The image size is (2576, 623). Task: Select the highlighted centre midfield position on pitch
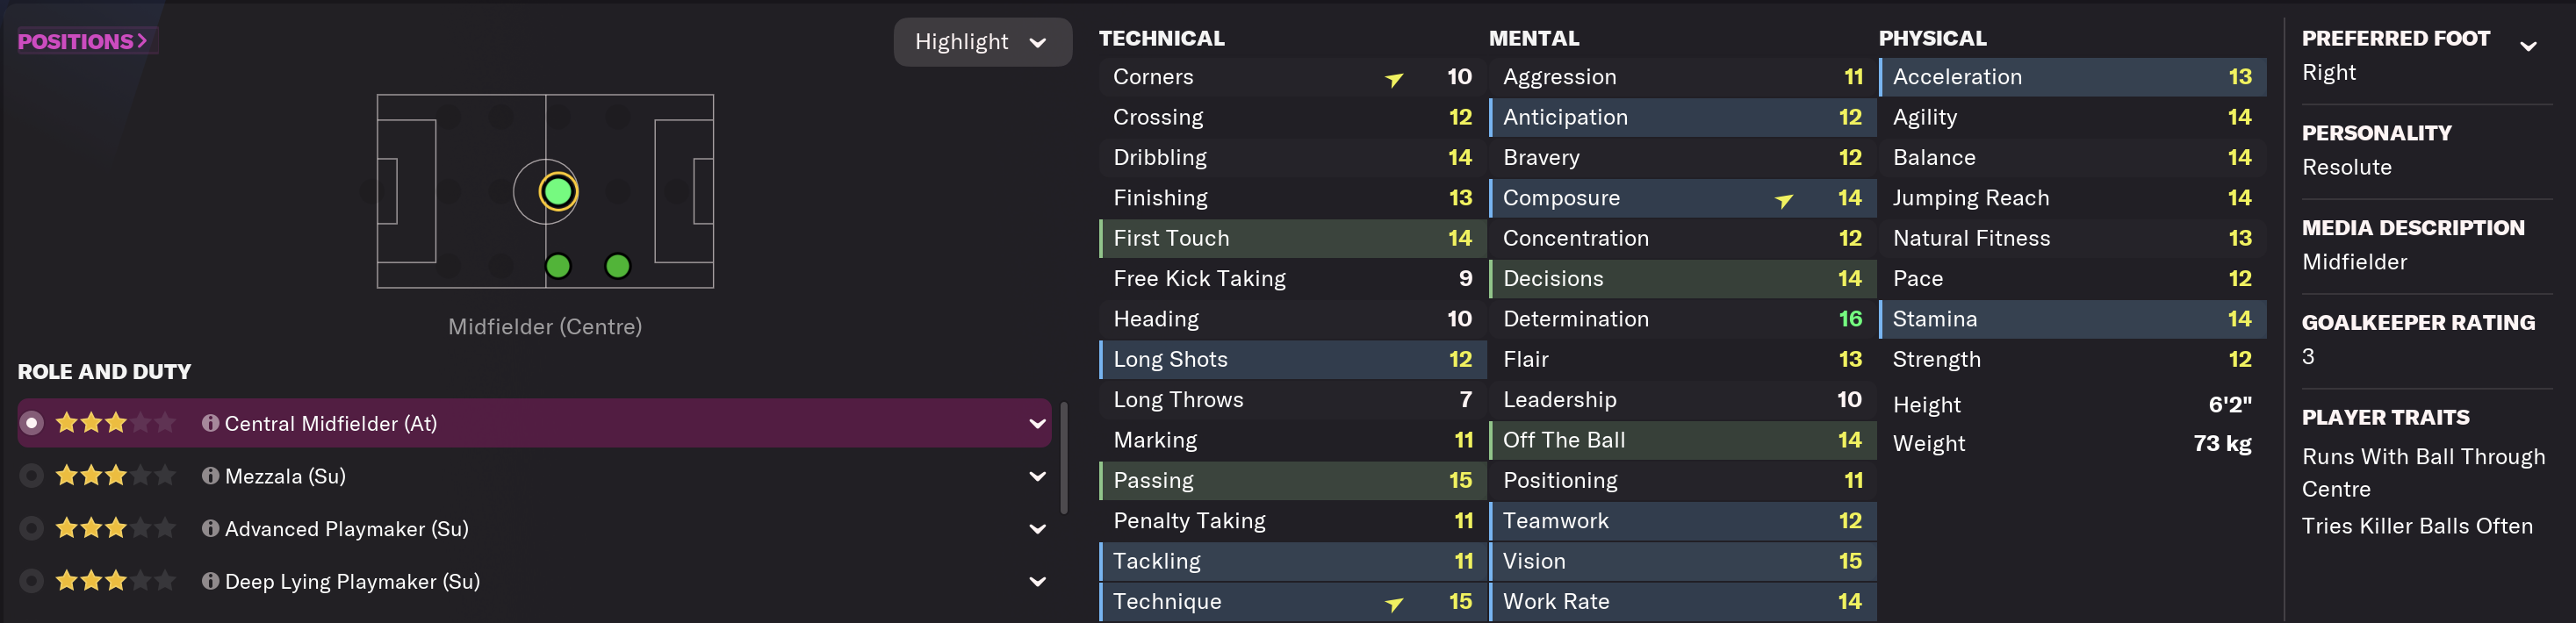tap(557, 191)
